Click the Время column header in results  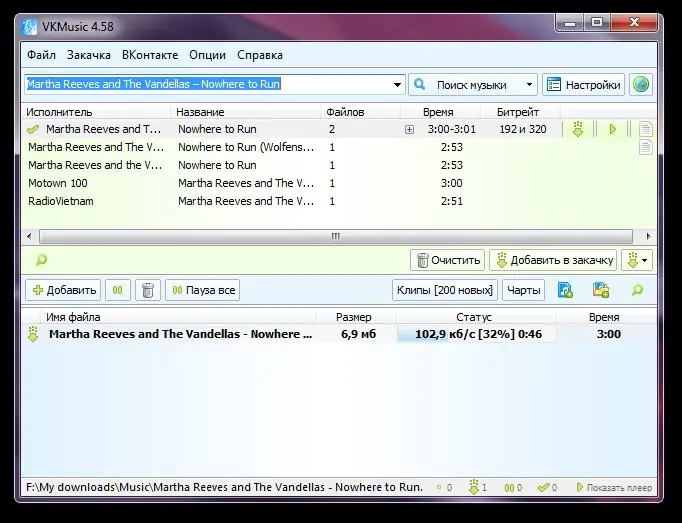pyautogui.click(x=440, y=112)
